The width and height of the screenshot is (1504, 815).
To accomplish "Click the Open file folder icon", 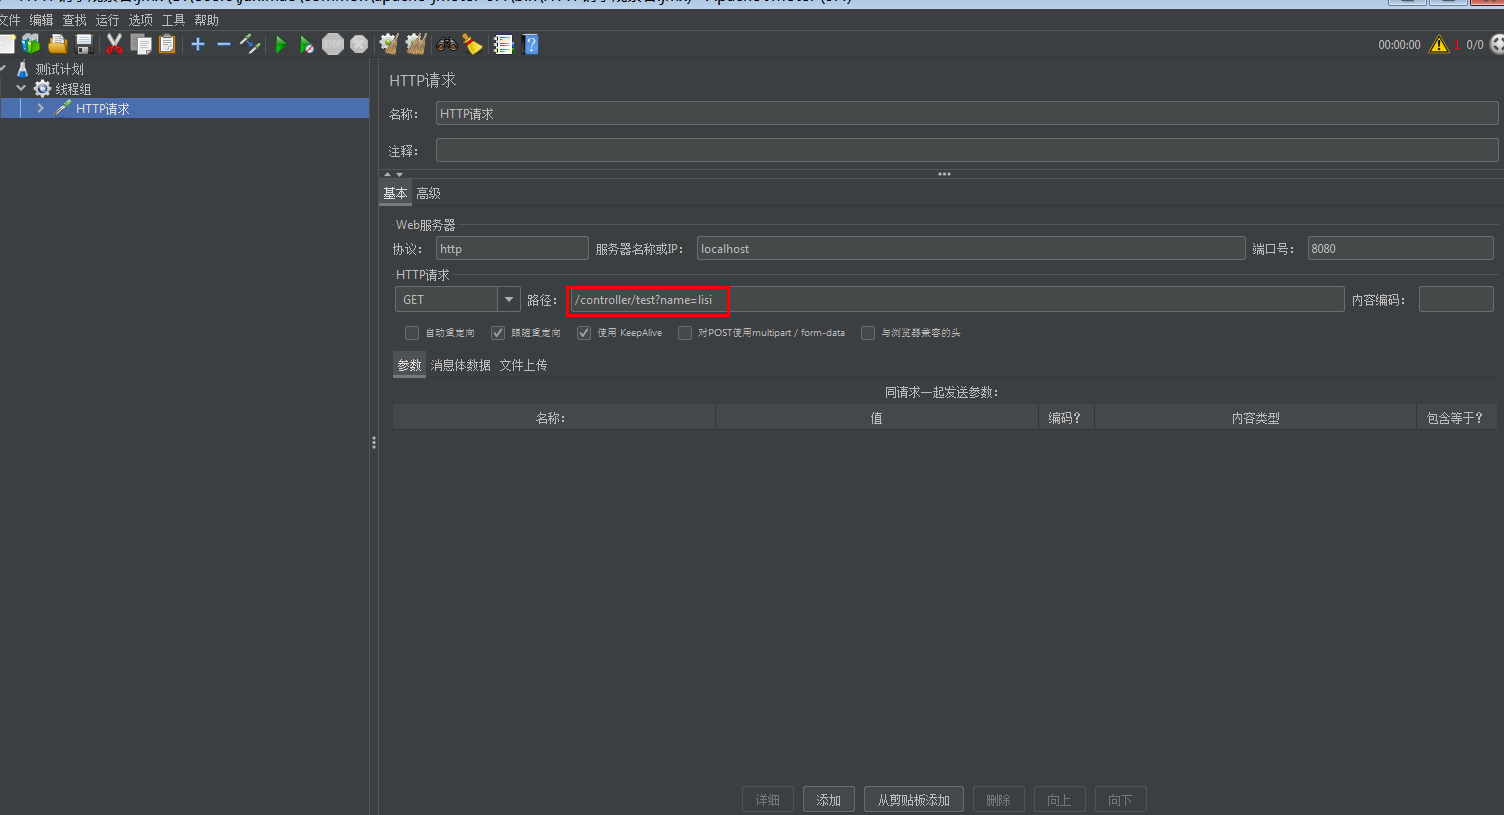I will [58, 44].
